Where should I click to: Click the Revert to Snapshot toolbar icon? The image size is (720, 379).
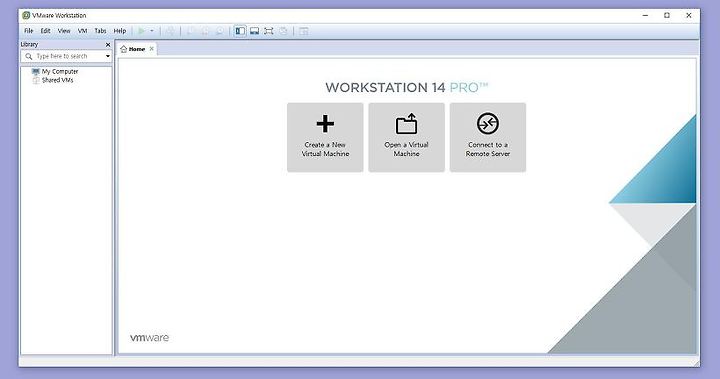click(x=205, y=31)
